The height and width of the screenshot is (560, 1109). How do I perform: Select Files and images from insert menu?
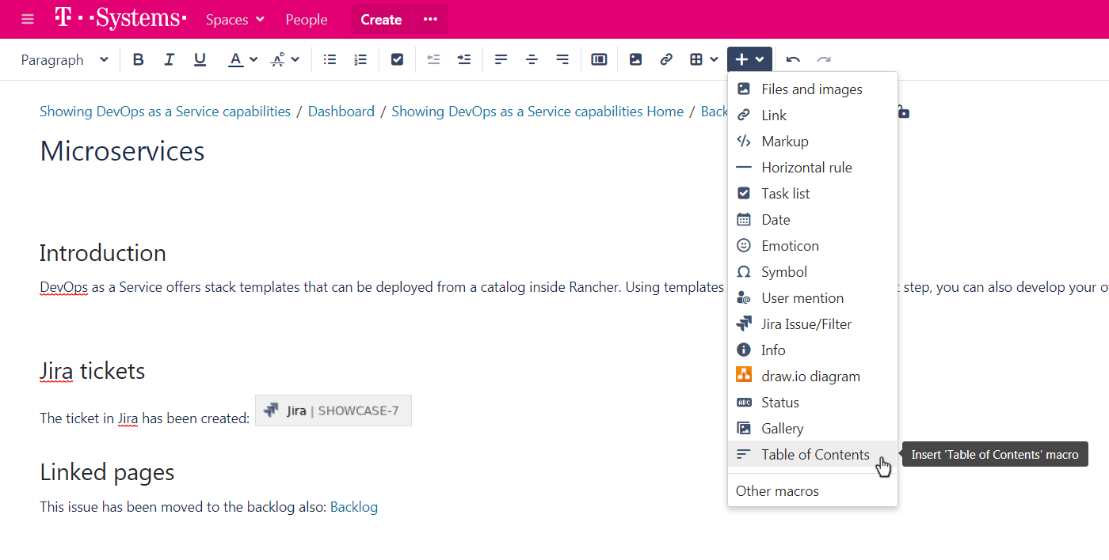(813, 89)
